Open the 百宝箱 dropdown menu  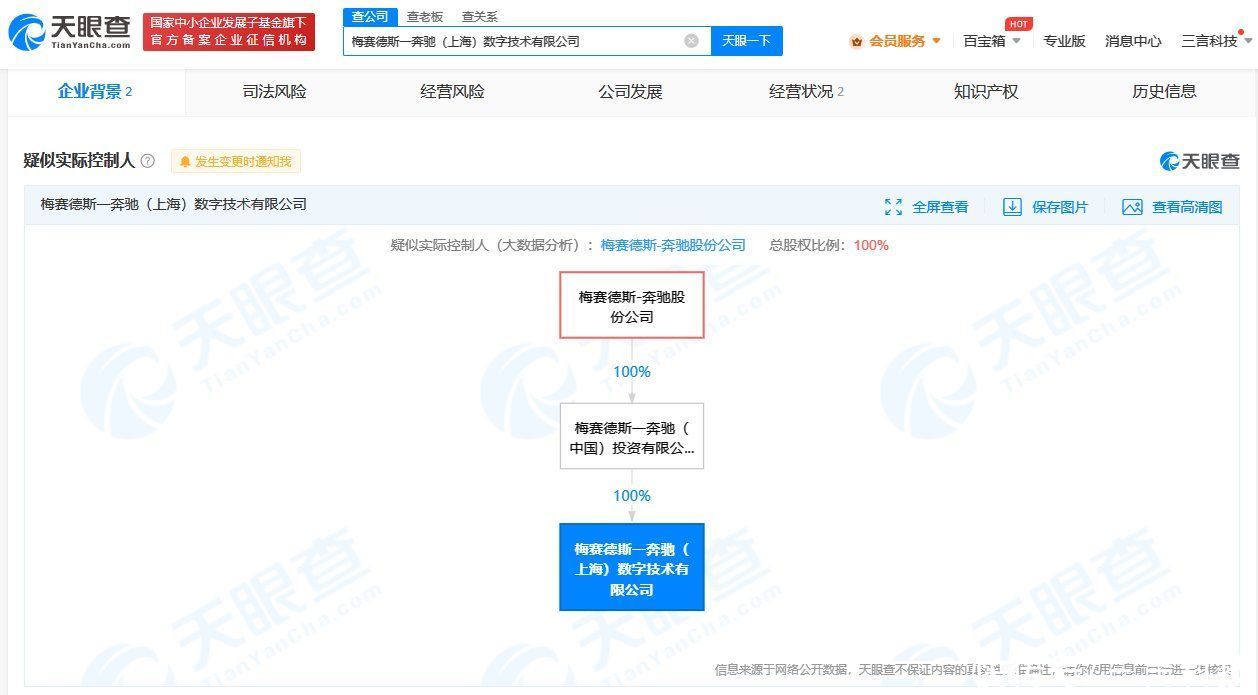992,41
